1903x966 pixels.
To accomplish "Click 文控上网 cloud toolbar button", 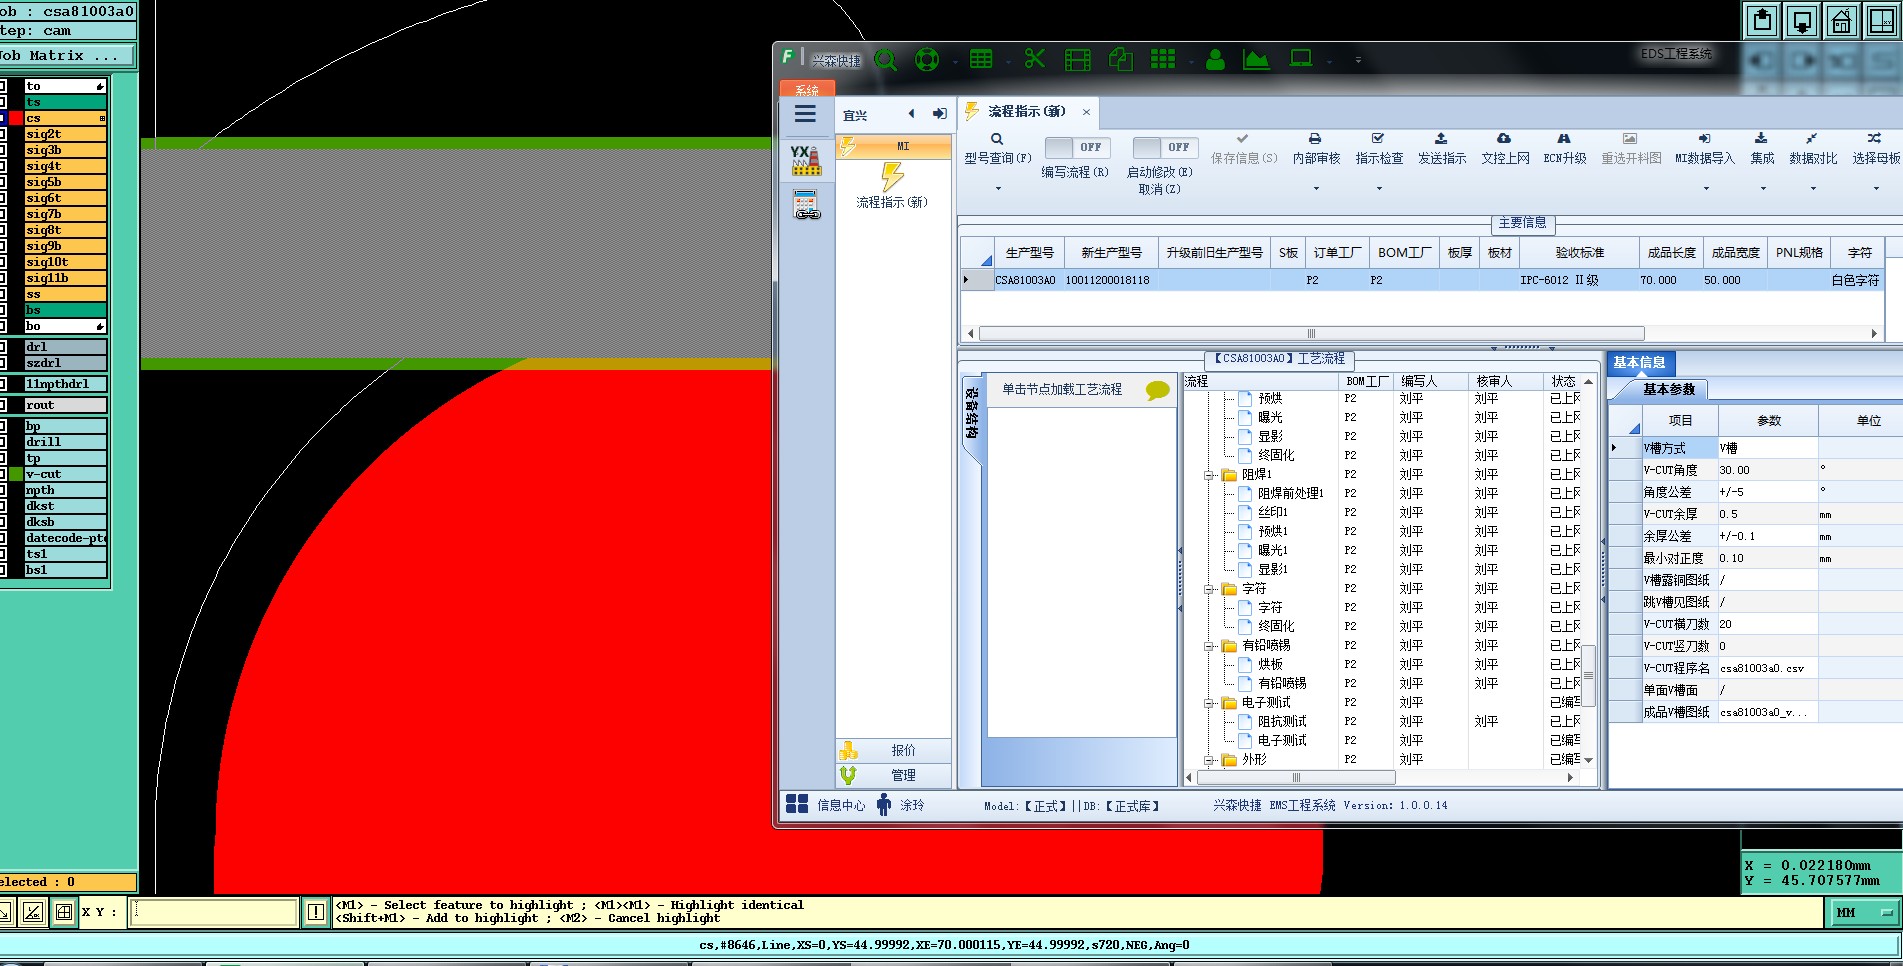I will pos(1504,149).
